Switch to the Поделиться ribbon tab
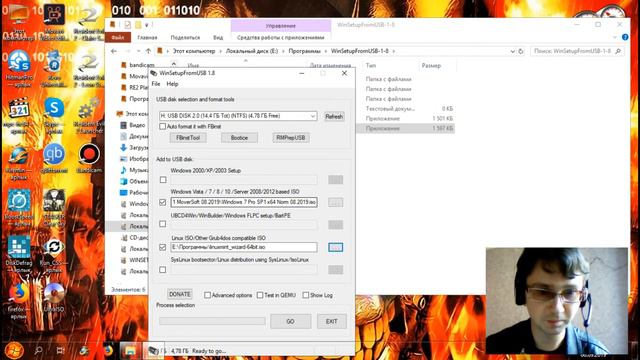 (x=185, y=37)
